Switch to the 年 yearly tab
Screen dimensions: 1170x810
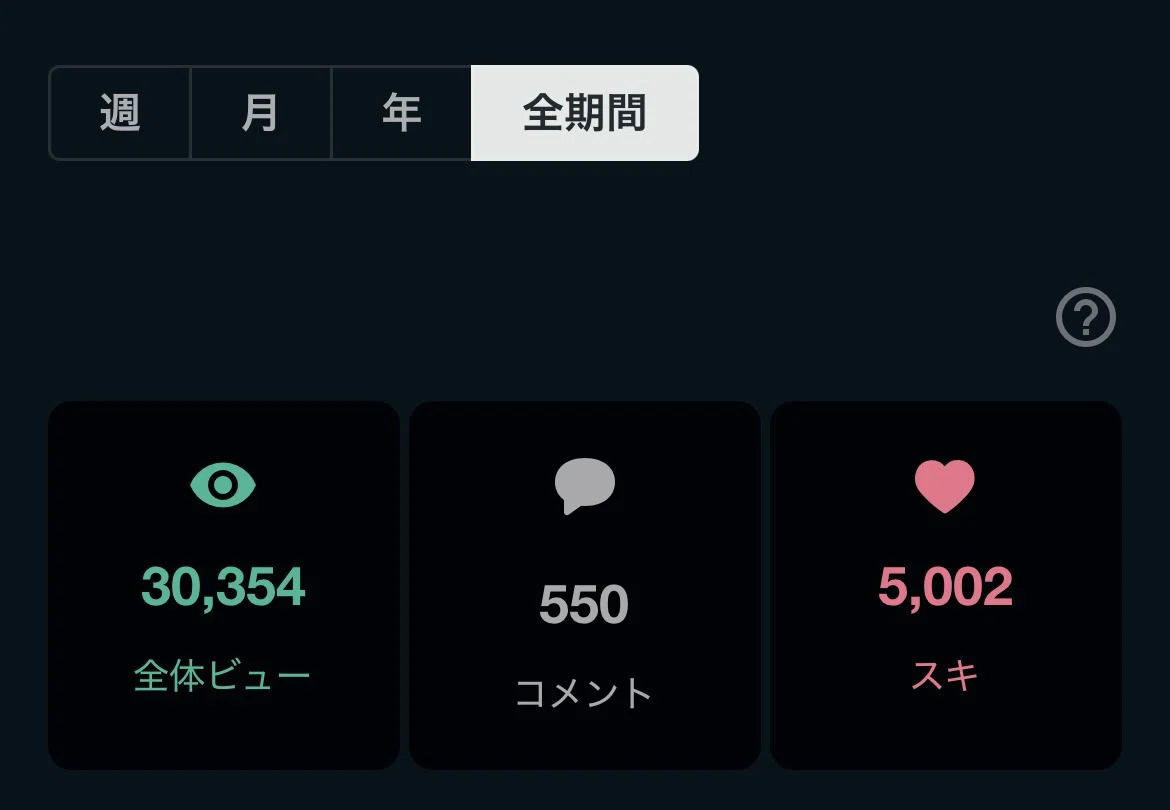401,113
